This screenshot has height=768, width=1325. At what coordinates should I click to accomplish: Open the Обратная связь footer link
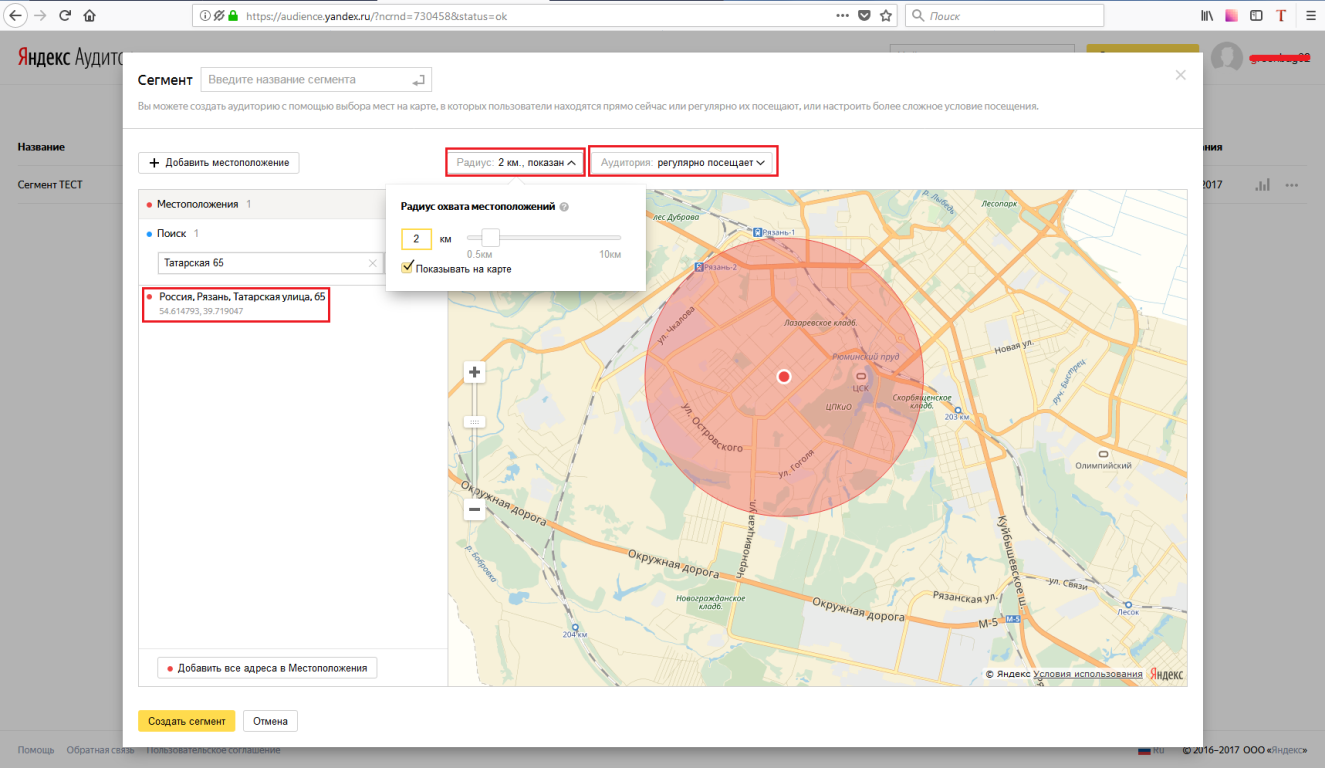click(x=100, y=750)
